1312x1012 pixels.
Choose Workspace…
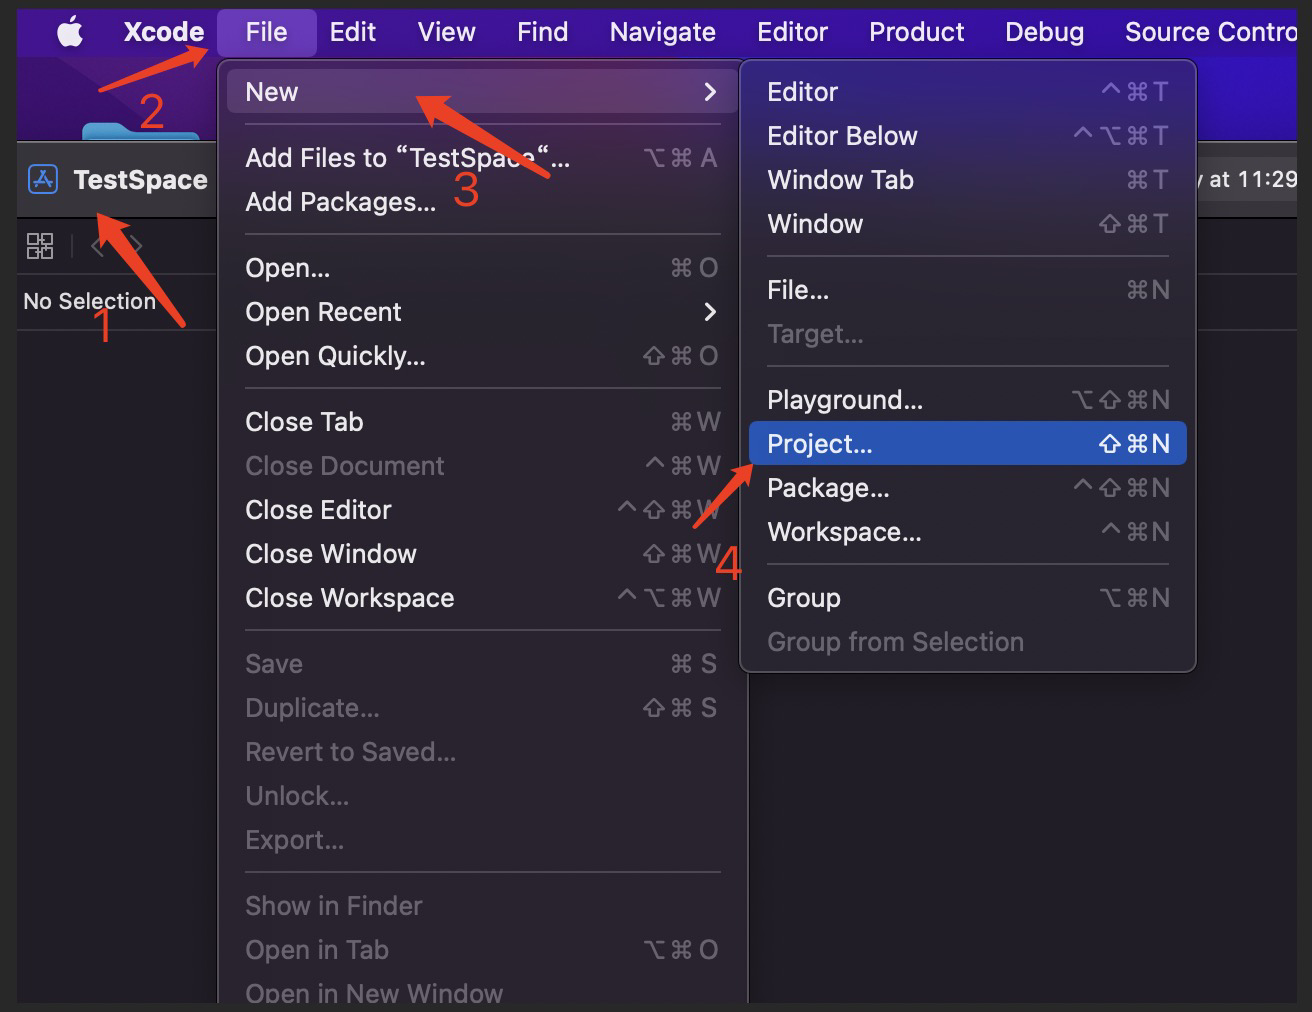coord(967,532)
